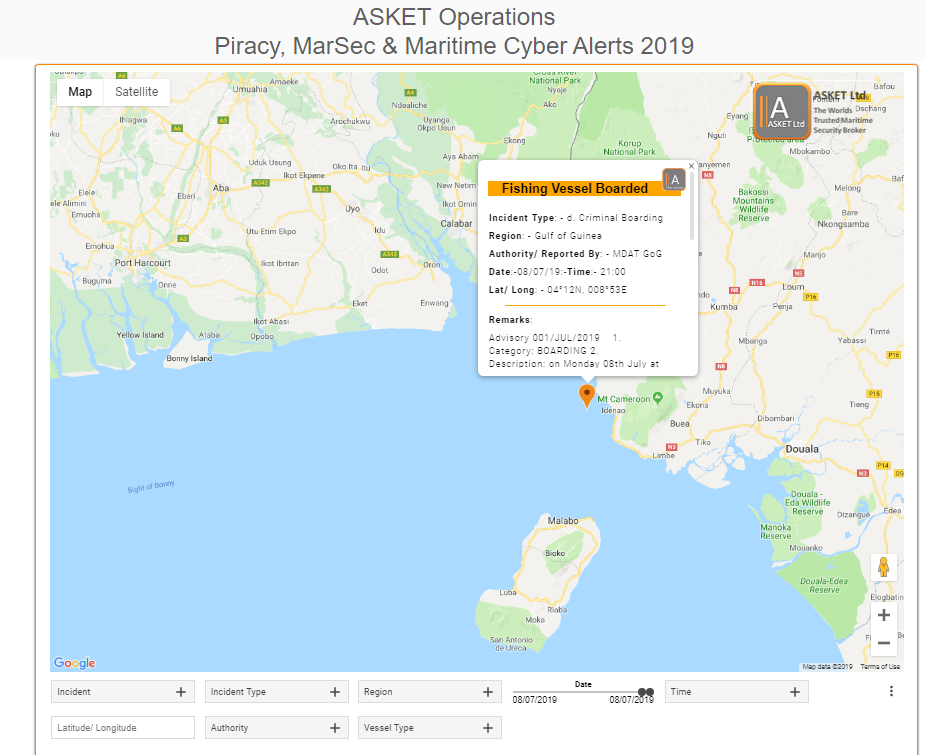The width and height of the screenshot is (926, 755).
Task: Switch to Satellite view
Action: tap(136, 92)
